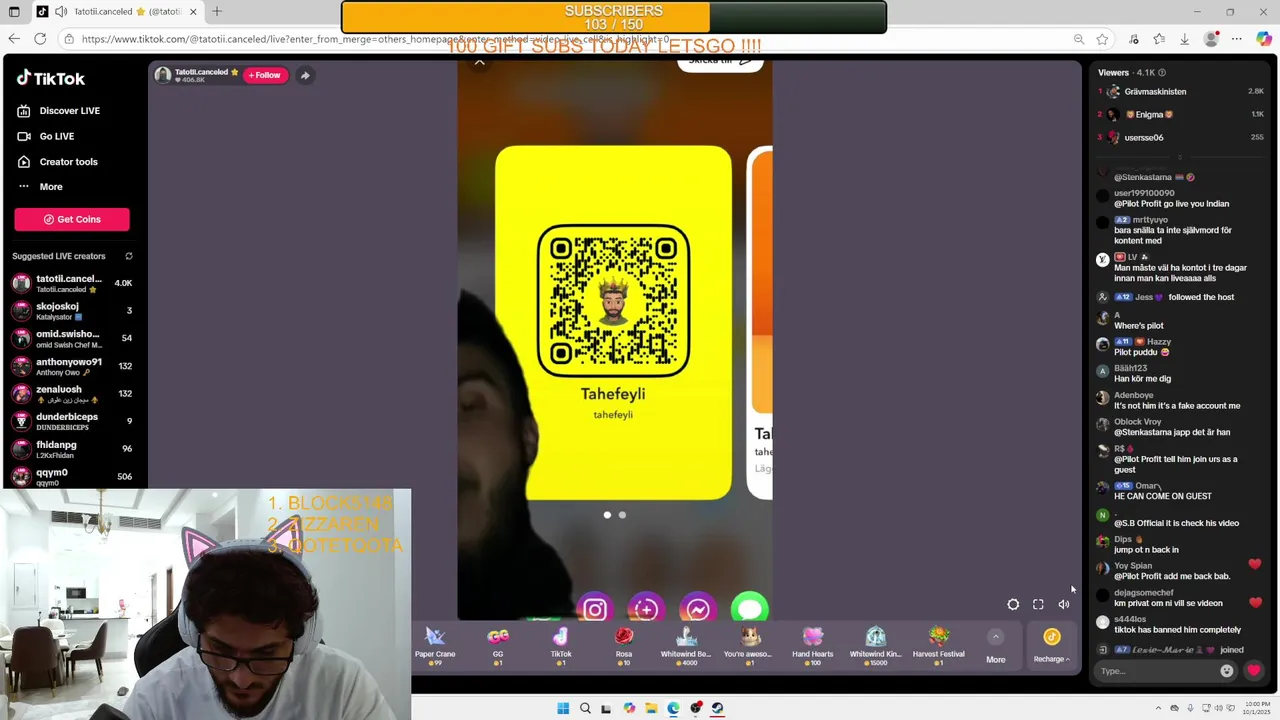This screenshot has height=720, width=1280.
Task: Click comment 'HE CAN COME ON GUEST'
Action: click(1163, 496)
